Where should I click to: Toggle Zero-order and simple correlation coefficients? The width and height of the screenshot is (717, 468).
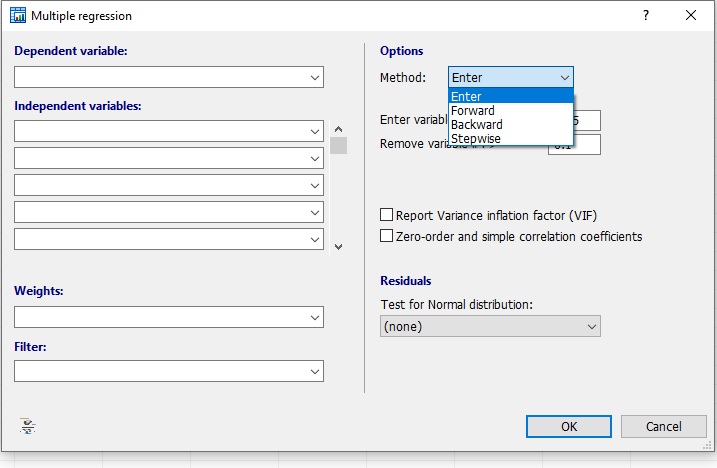[387, 237]
